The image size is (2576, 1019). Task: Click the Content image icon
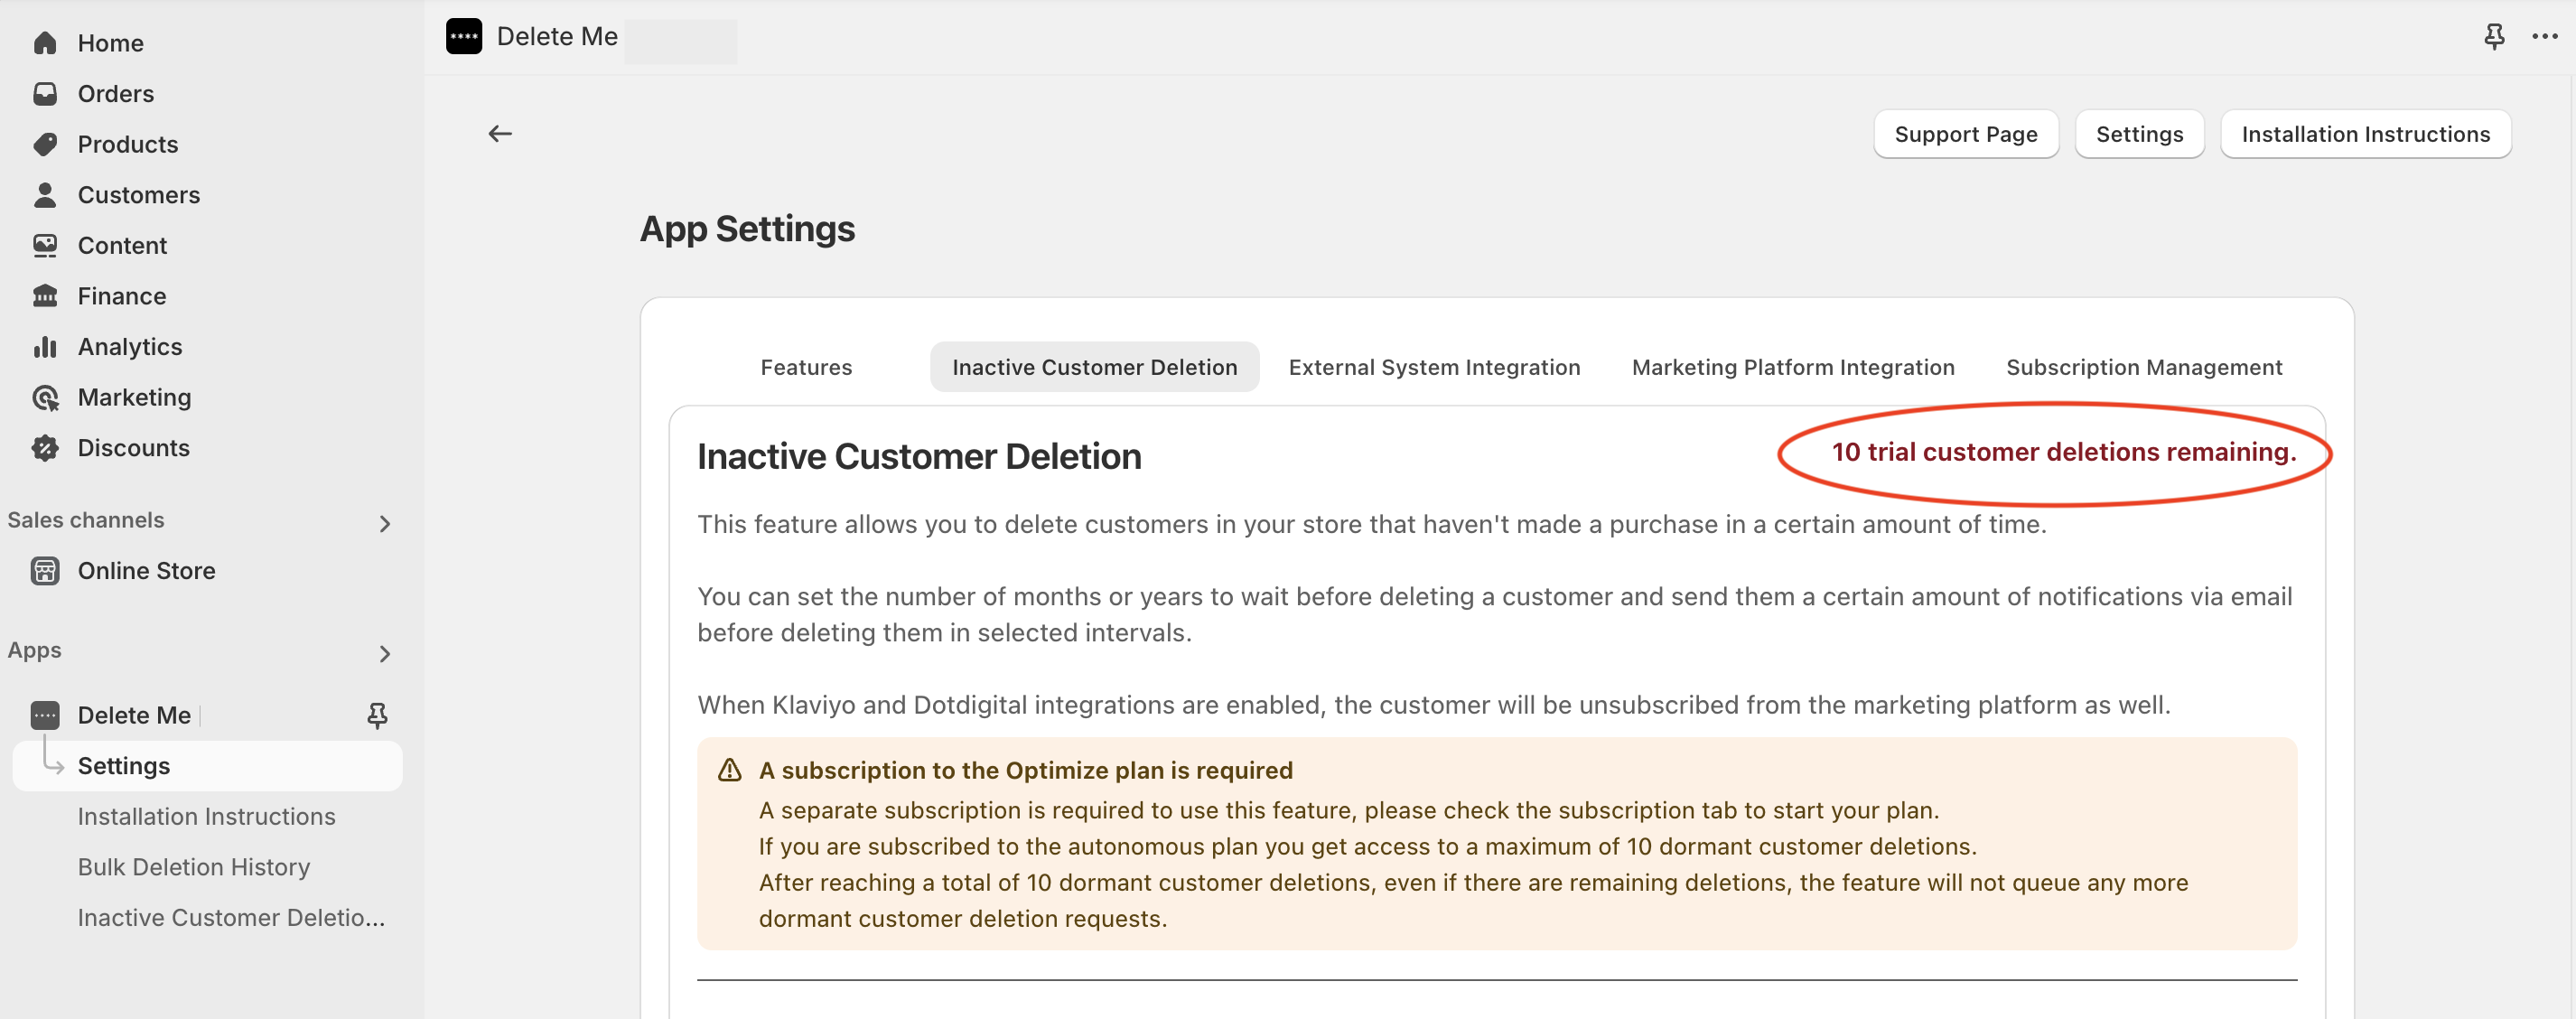click(x=45, y=245)
